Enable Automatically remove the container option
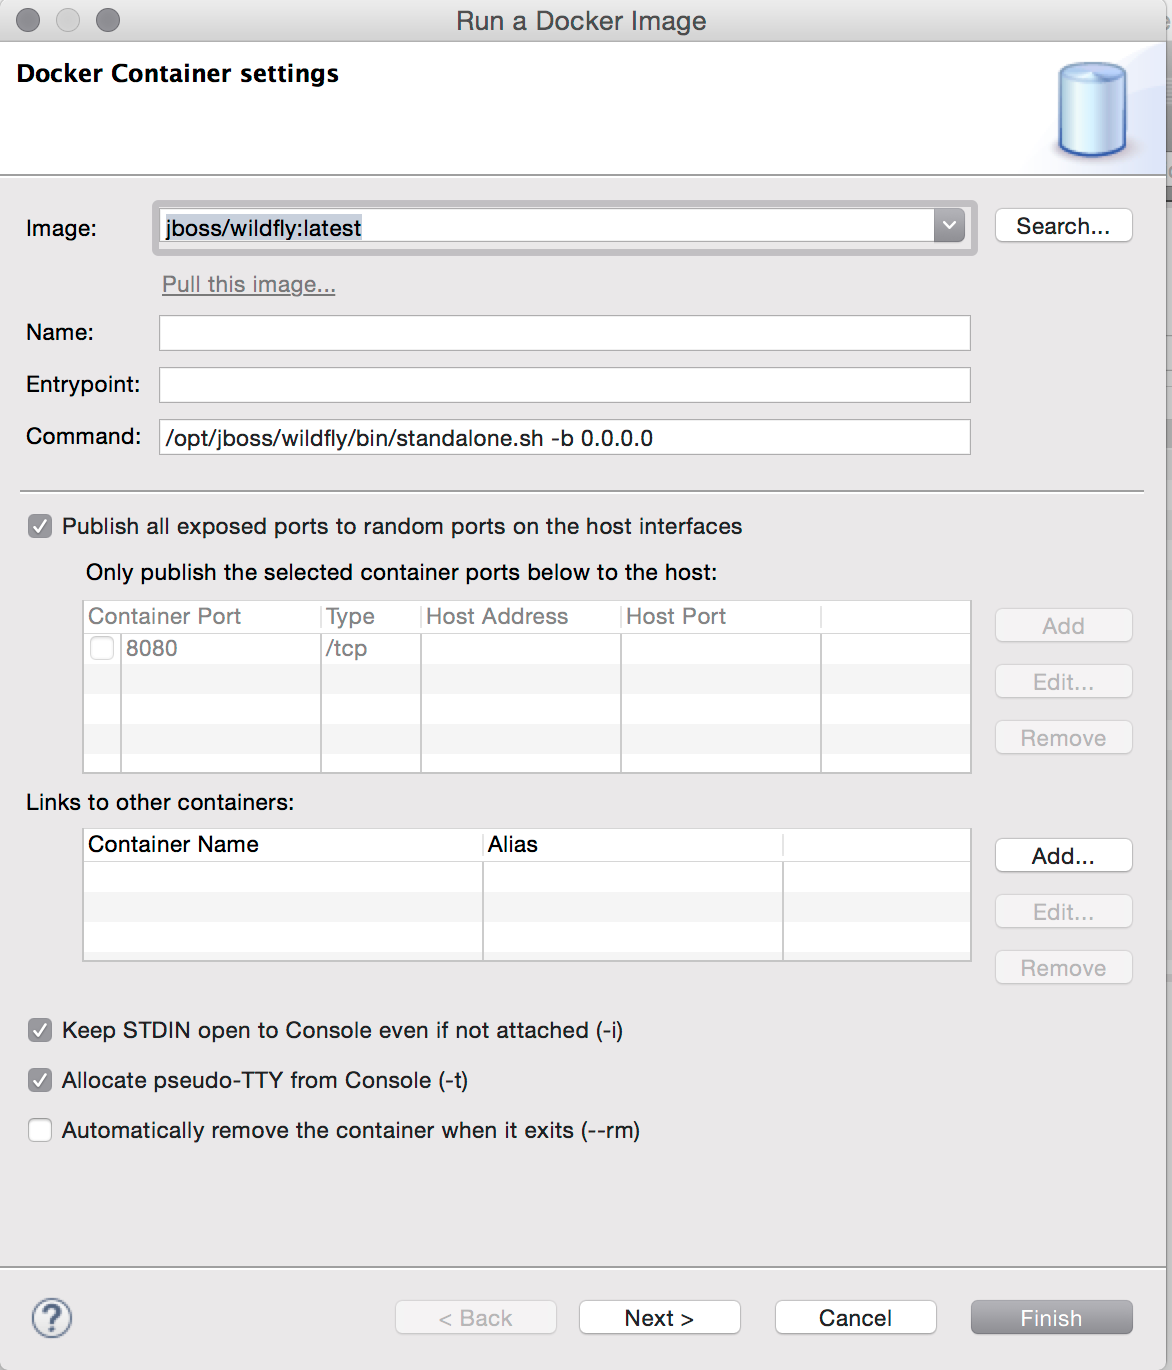1172x1370 pixels. pyautogui.click(x=40, y=1130)
